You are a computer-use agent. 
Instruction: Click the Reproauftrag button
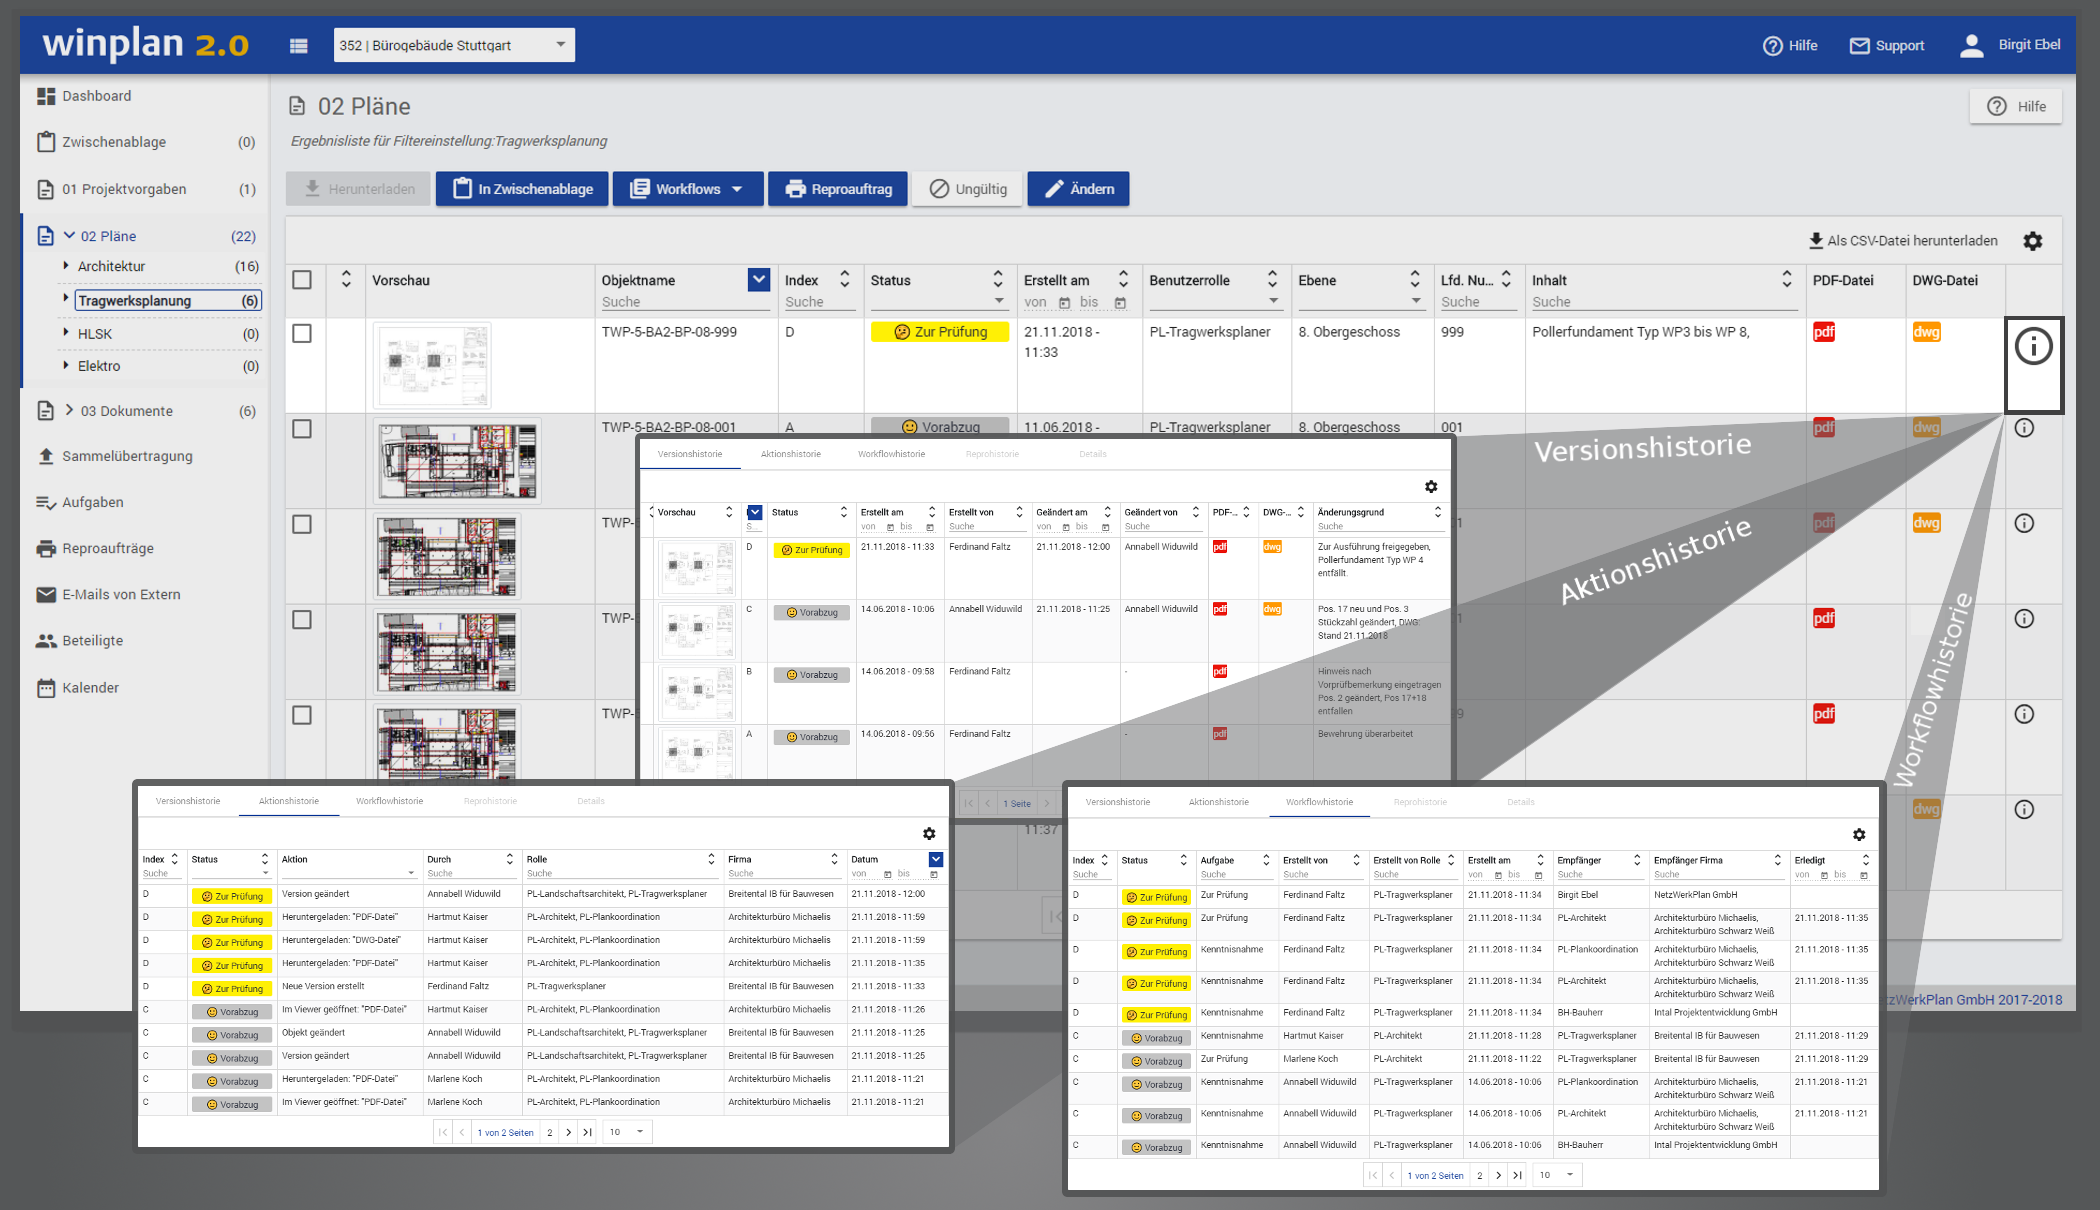pos(838,189)
